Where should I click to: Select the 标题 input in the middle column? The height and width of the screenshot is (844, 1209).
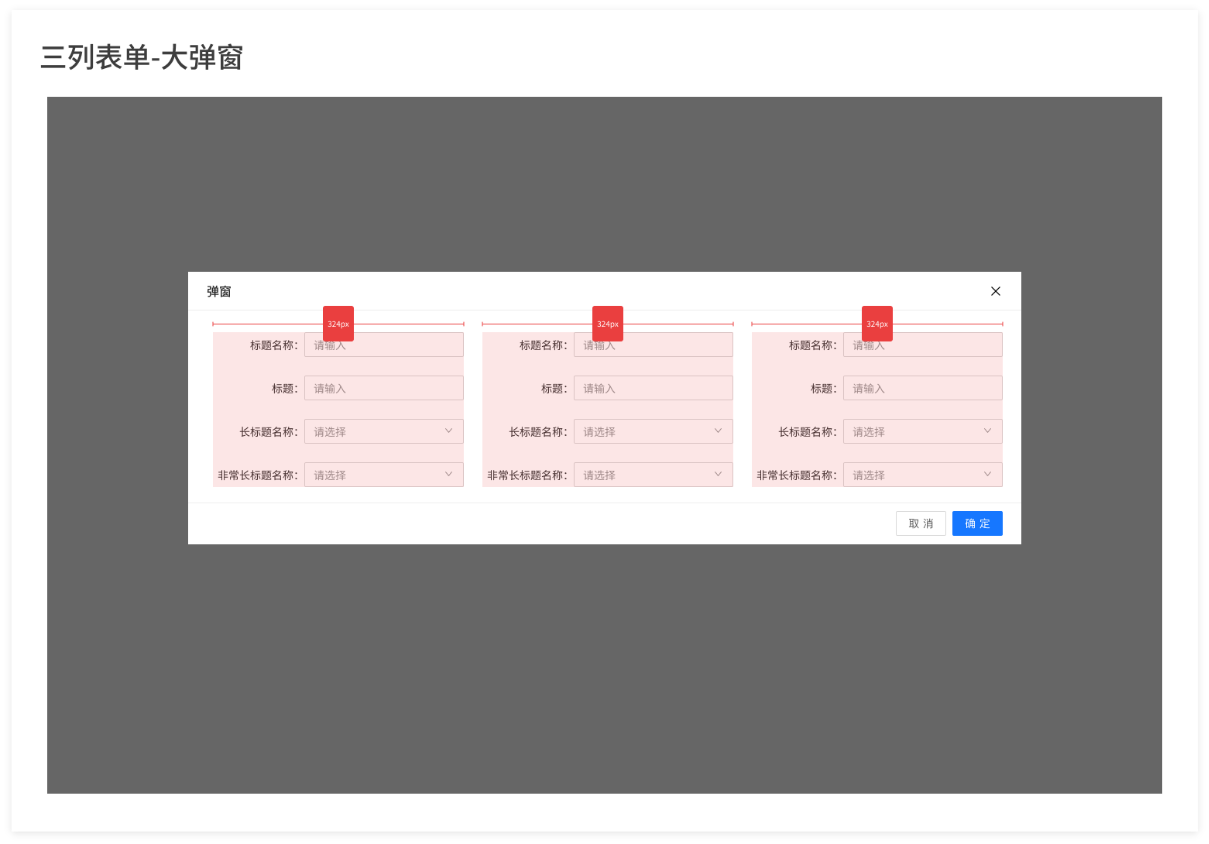[x=653, y=388]
